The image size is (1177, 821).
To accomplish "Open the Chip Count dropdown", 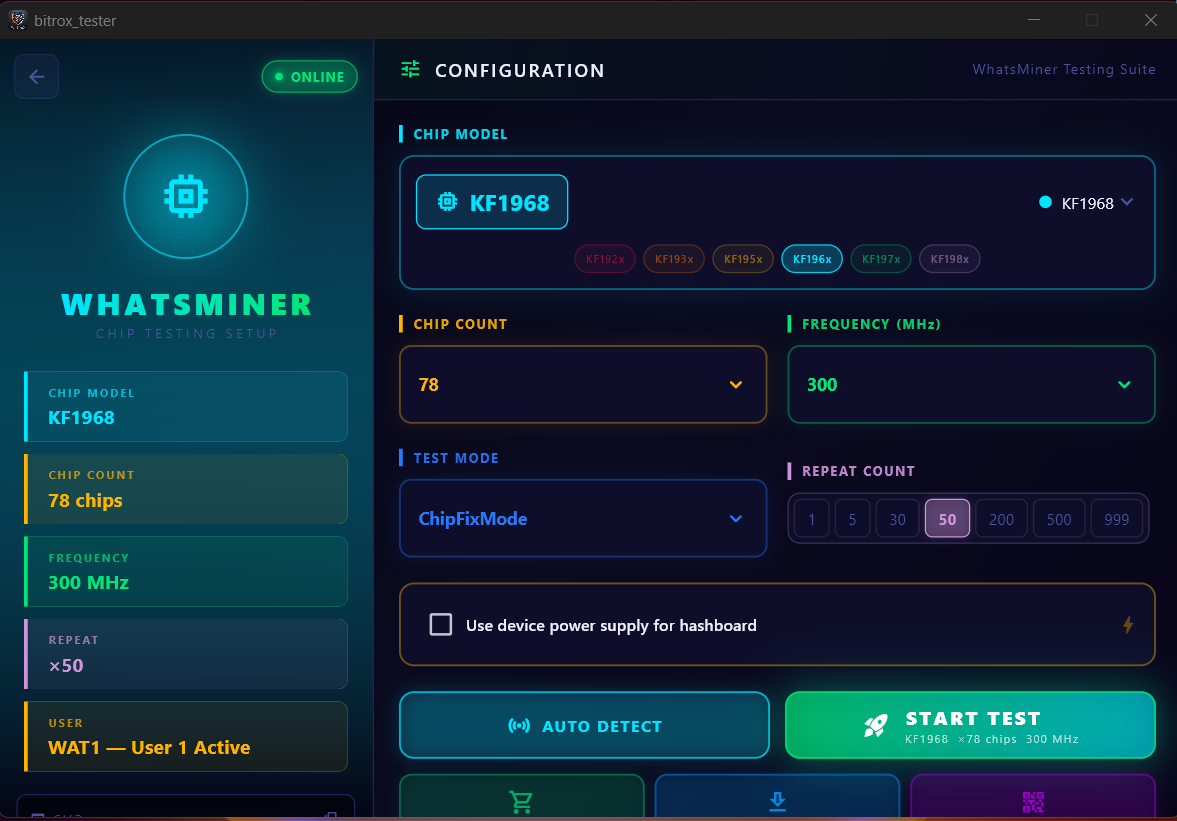I will click(x=583, y=384).
